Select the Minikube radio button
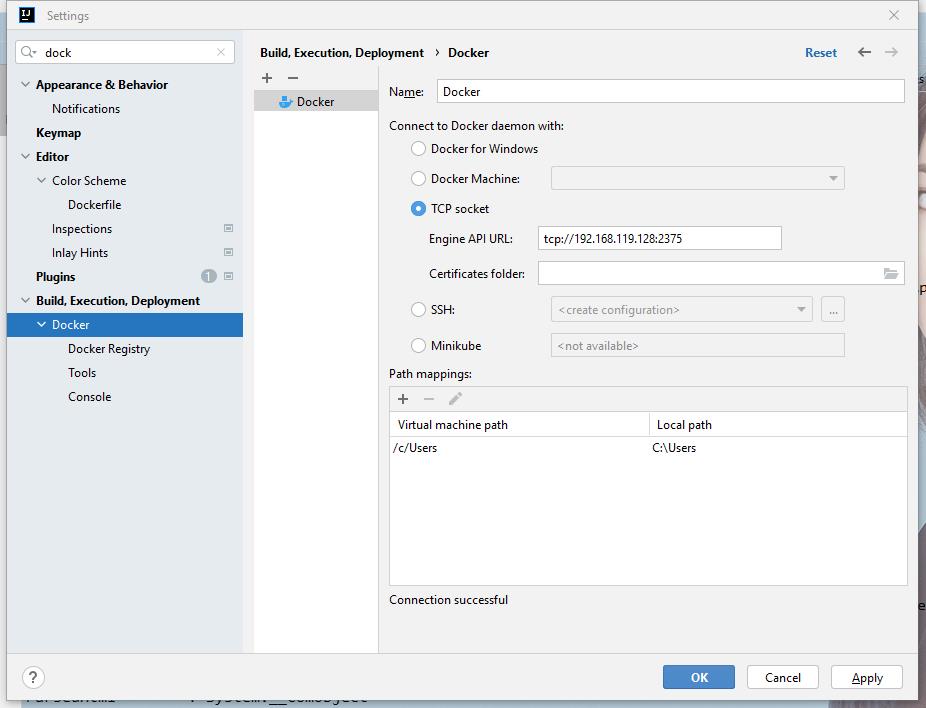926x708 pixels. [418, 345]
